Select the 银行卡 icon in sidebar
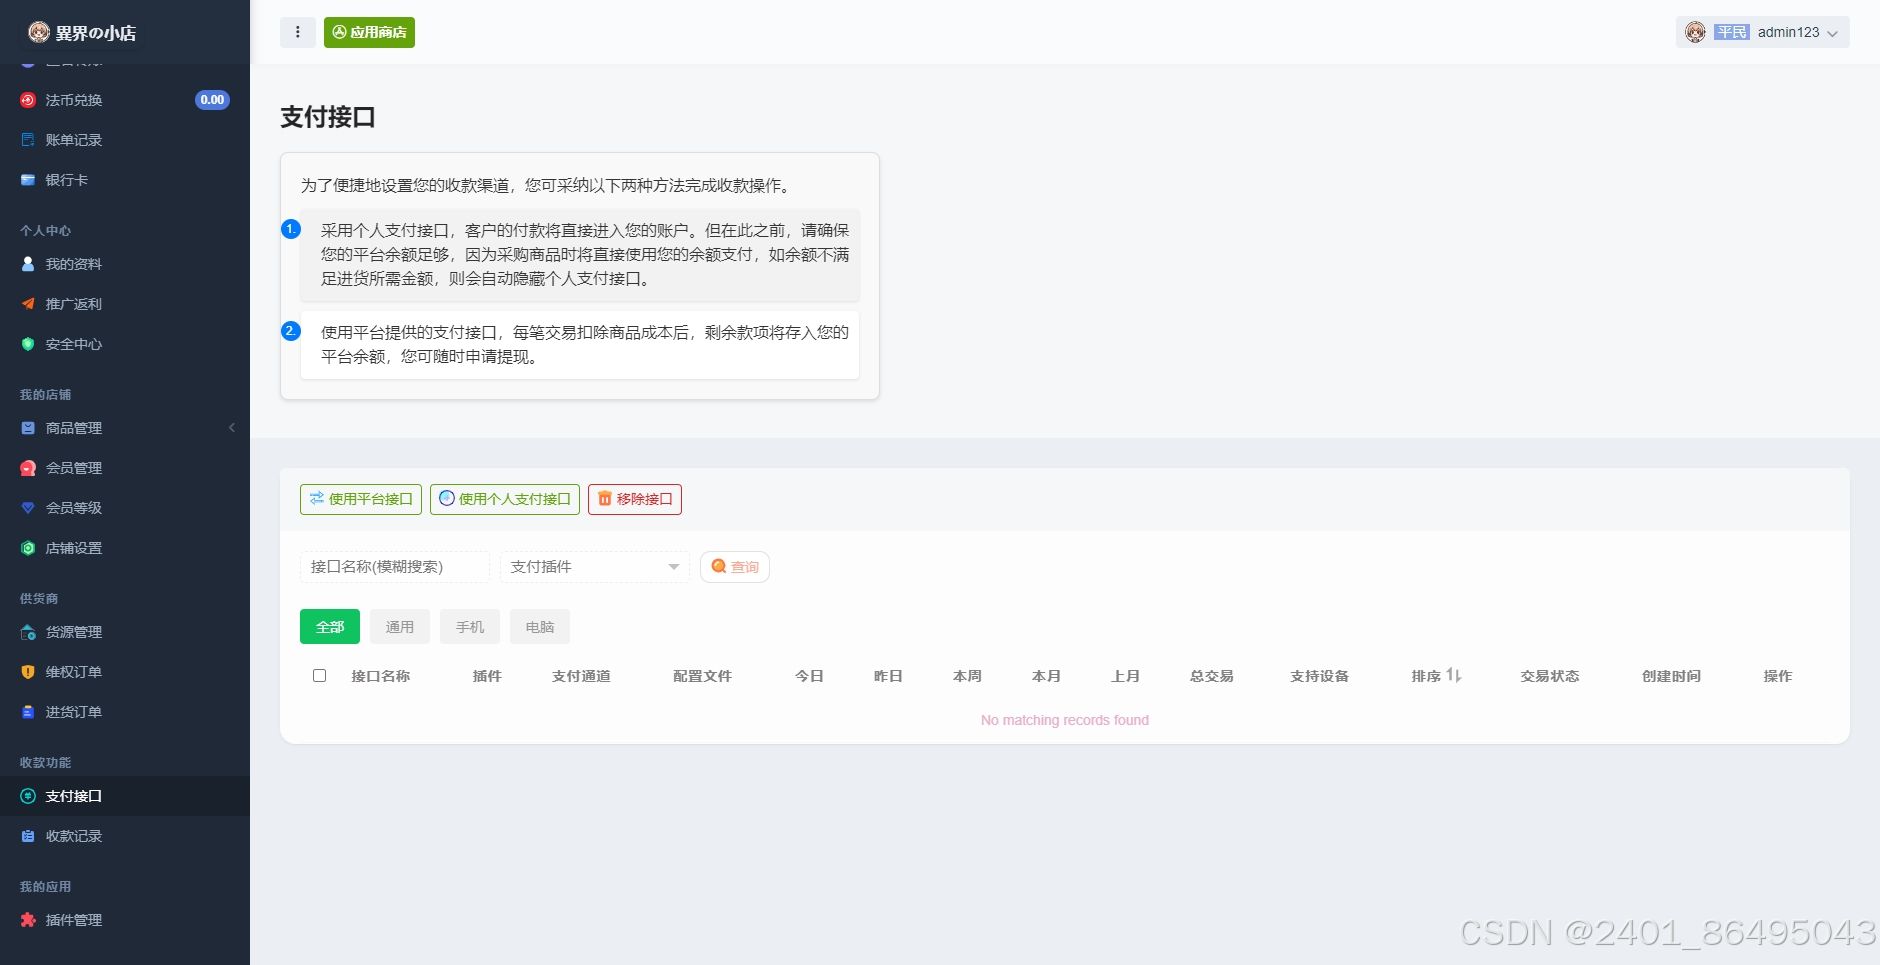Viewport: 1880px width, 965px height. (x=28, y=179)
